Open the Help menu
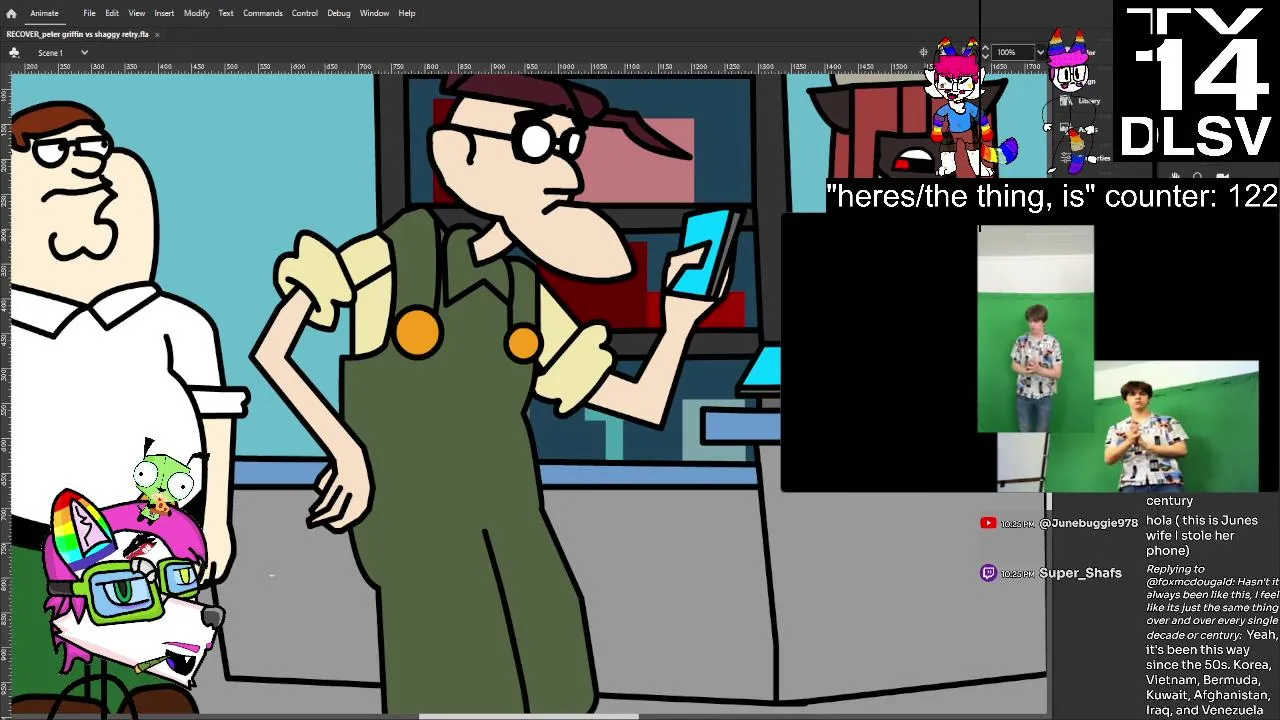Viewport: 1280px width, 720px height. pyautogui.click(x=407, y=13)
